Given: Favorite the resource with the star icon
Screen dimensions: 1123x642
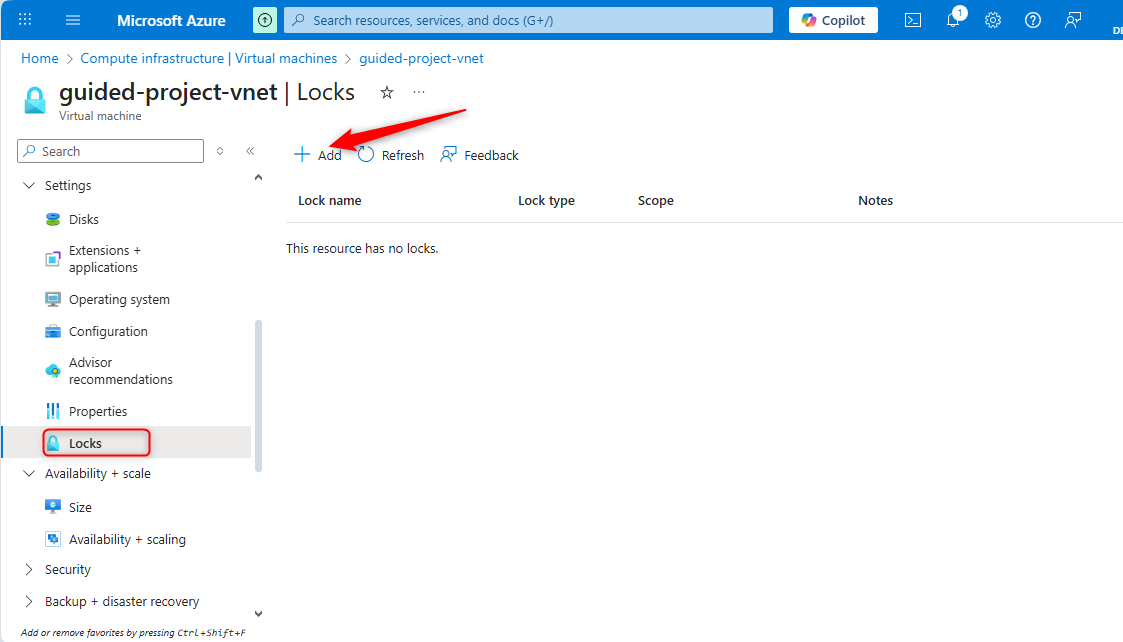Looking at the screenshot, I should click(387, 92).
